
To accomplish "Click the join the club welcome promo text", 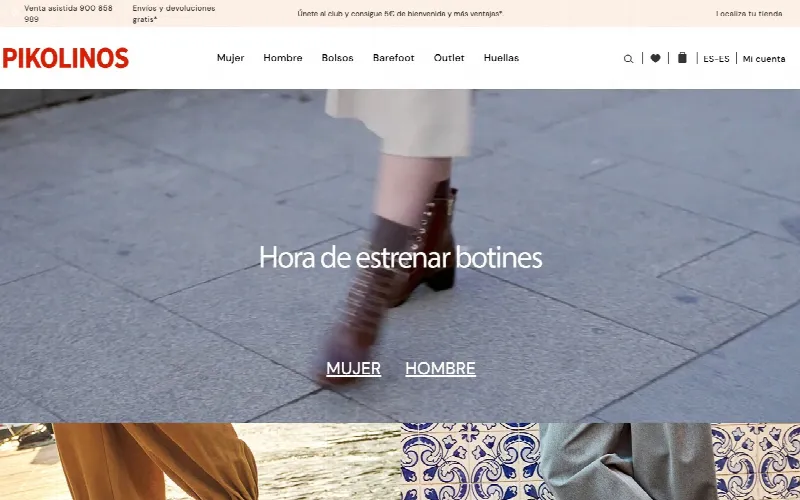I will [x=400, y=14].
